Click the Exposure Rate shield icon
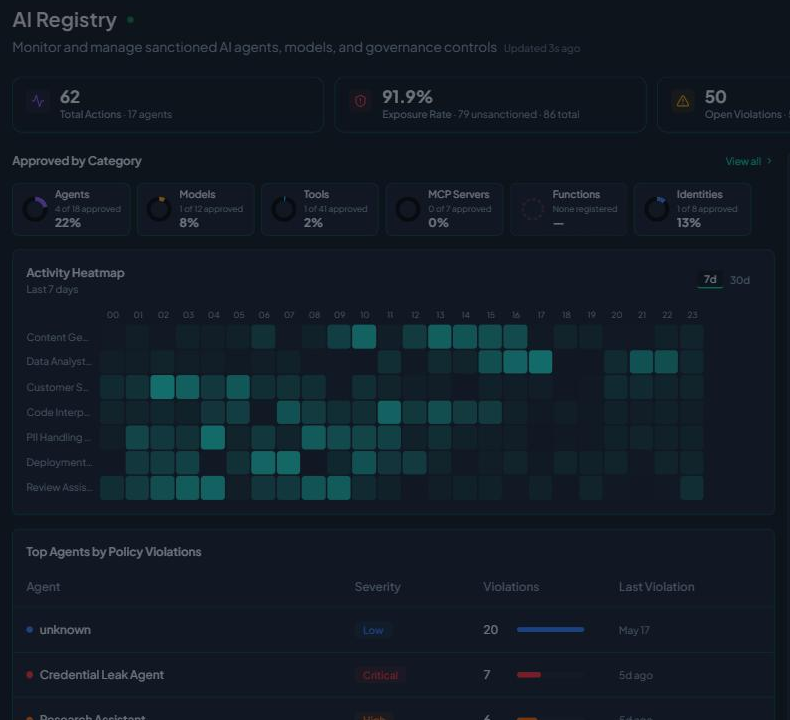Screen dimensions: 790x720 point(360,101)
